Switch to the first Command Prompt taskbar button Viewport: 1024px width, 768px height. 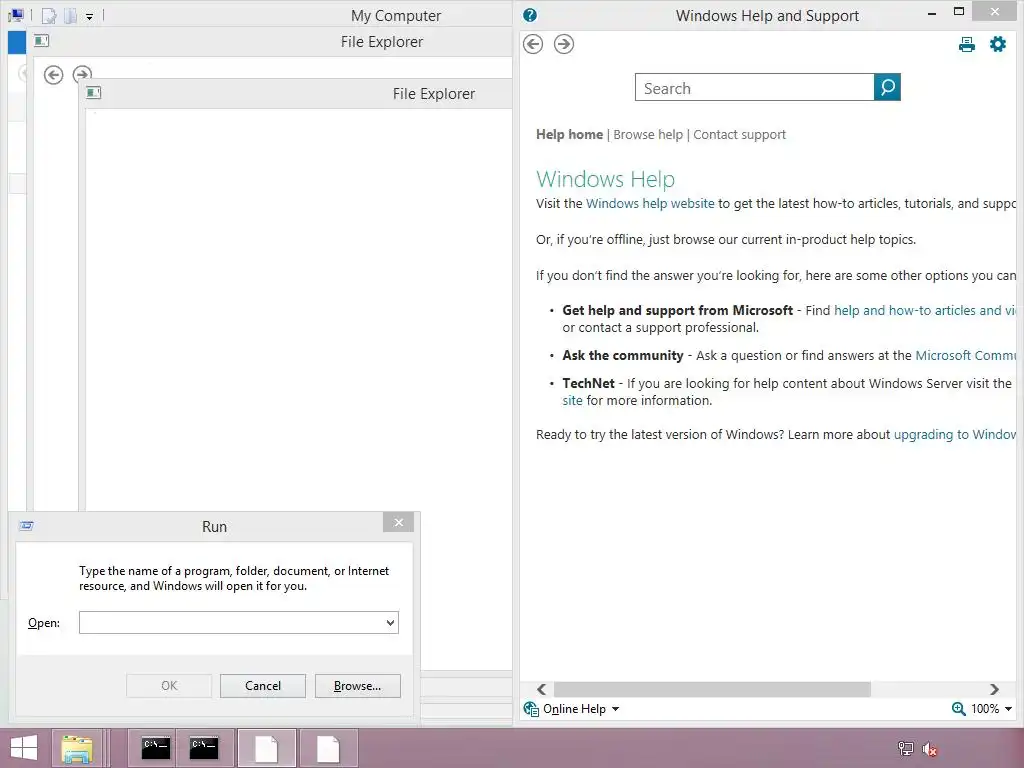[x=155, y=748]
